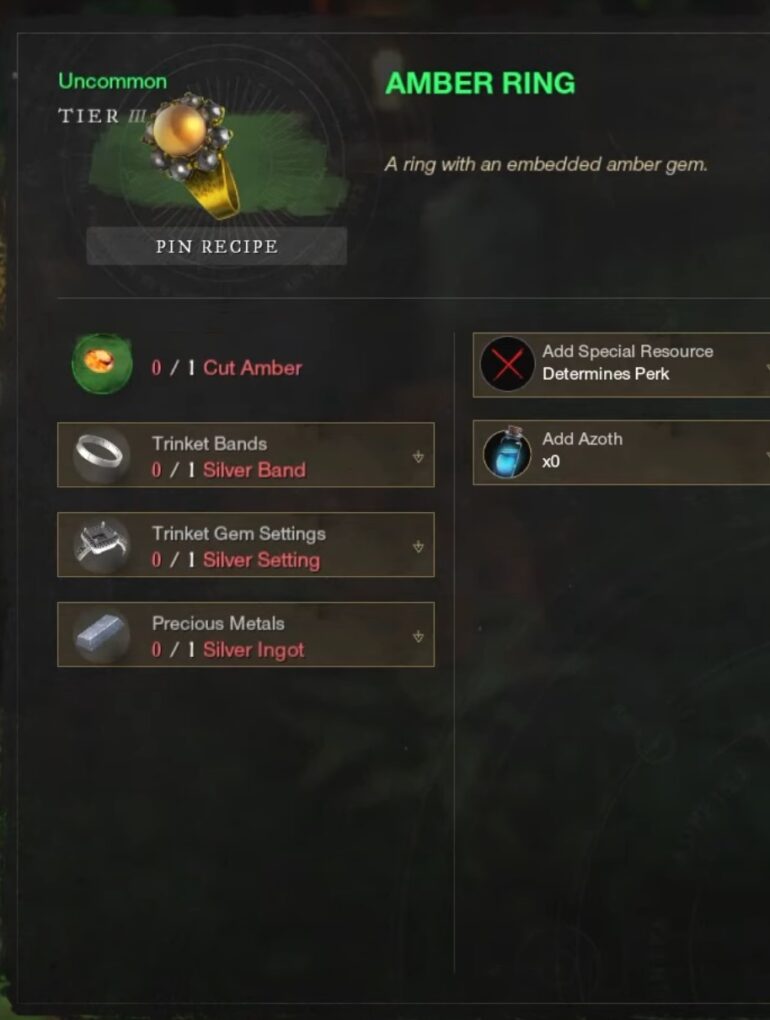Click the Cut Amber gem icon
This screenshot has width=770, height=1020.
coord(102,364)
